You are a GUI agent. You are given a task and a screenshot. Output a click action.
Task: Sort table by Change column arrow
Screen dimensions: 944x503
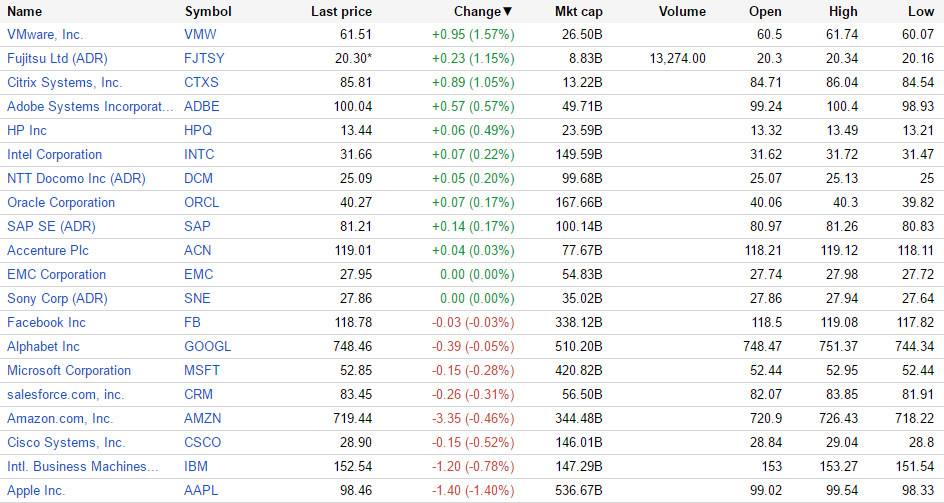tap(507, 12)
